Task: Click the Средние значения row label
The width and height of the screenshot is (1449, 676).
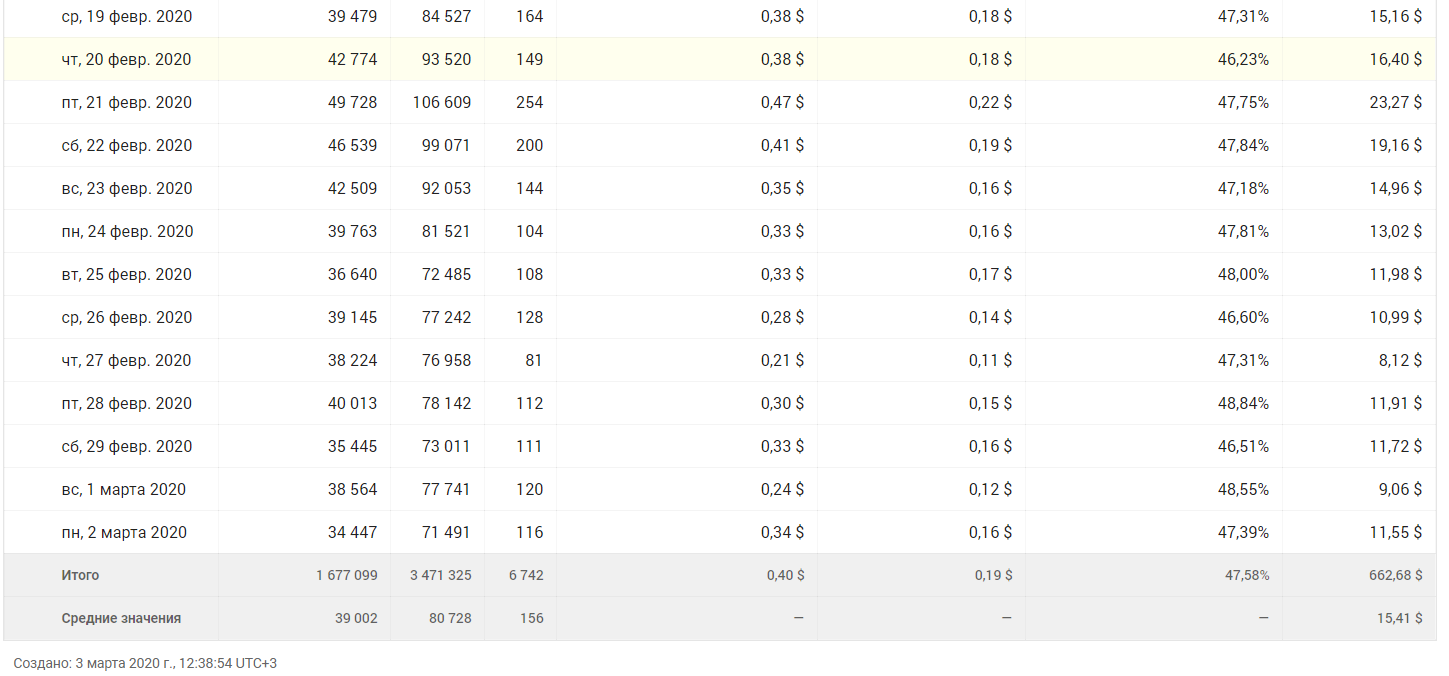Action: (x=121, y=619)
